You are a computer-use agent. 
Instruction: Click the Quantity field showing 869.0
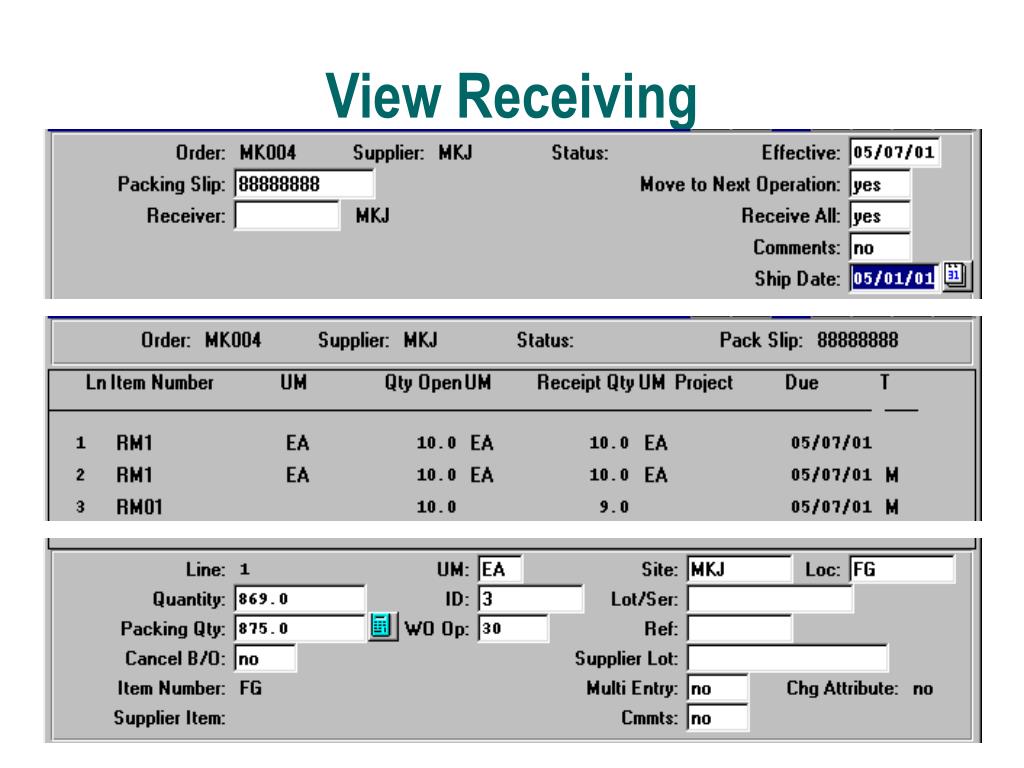coord(299,599)
